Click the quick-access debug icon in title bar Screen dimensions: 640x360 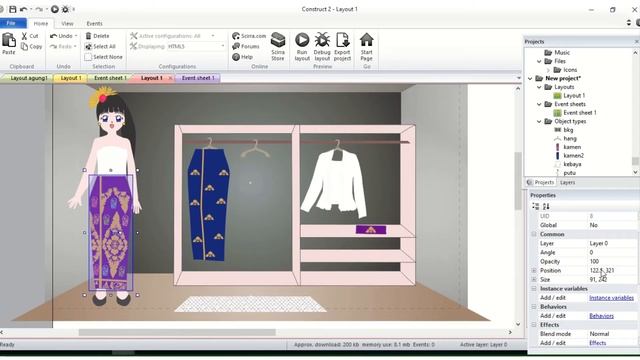click(65, 9)
